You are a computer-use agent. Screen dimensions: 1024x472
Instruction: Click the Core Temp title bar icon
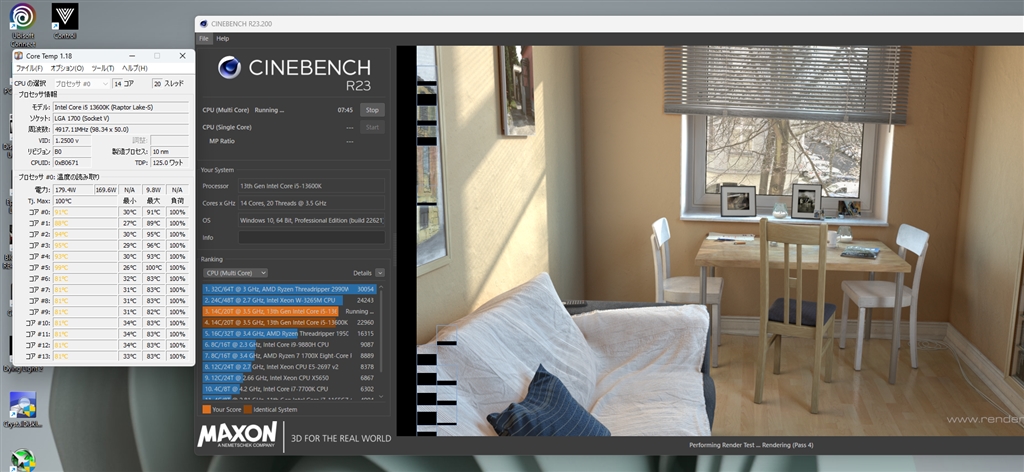pyautogui.click(x=18, y=56)
